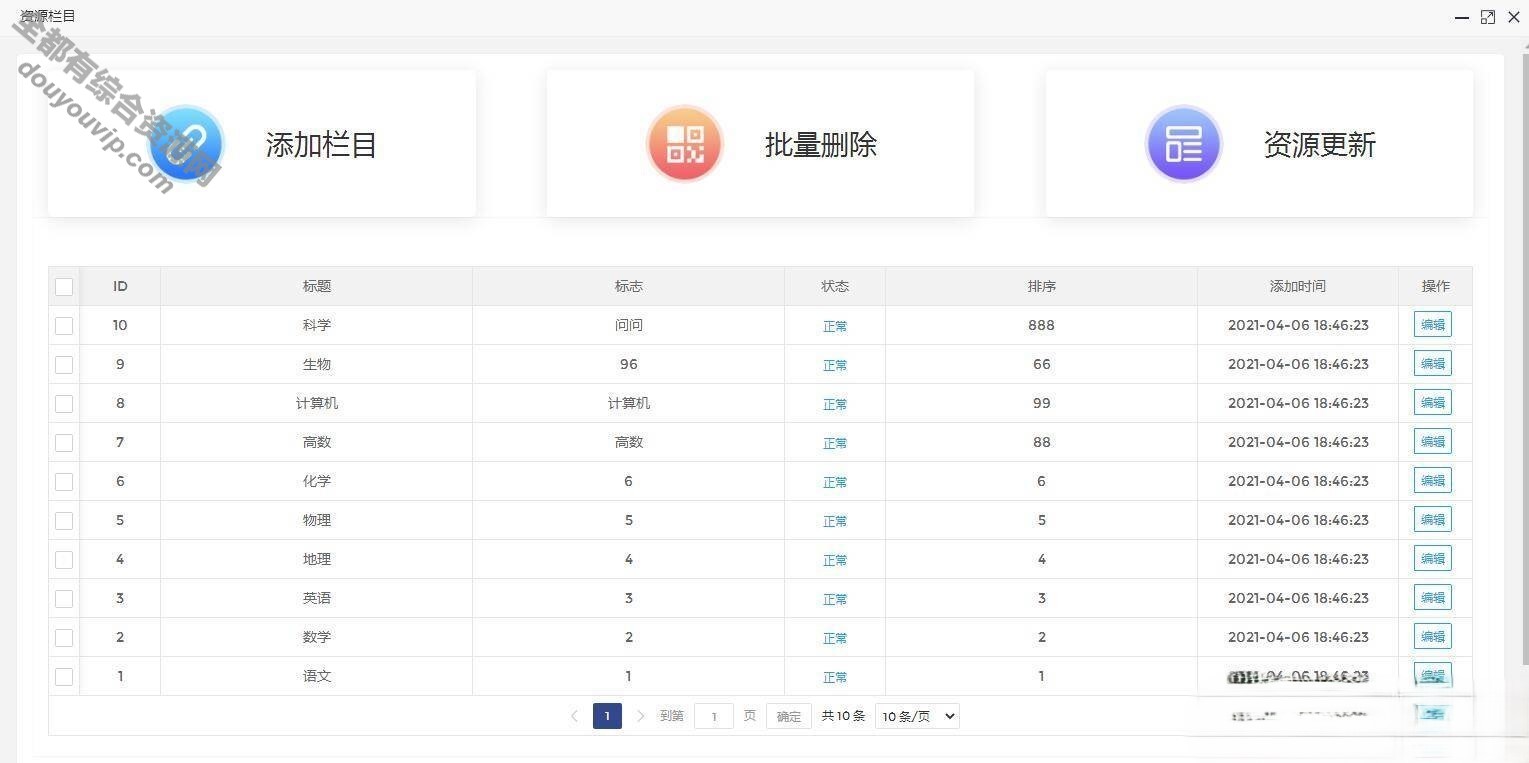Edit the 计算机 row
This screenshot has width=1529, height=763.
(x=1432, y=402)
